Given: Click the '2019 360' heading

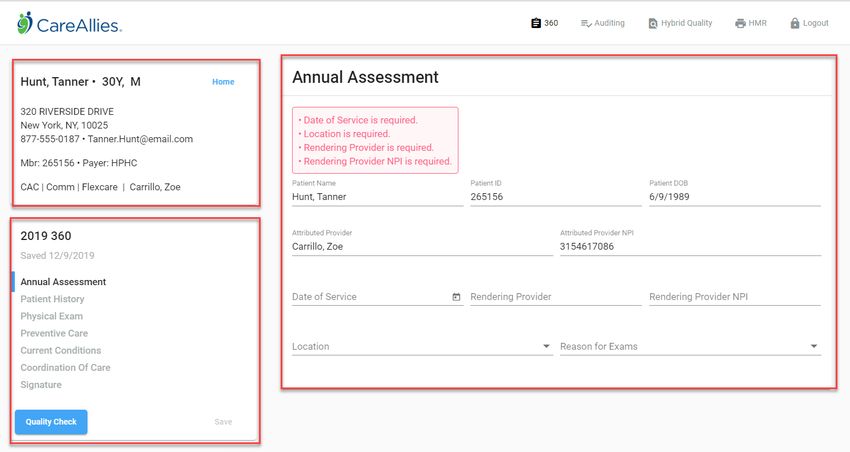Looking at the screenshot, I should (x=46, y=236).
